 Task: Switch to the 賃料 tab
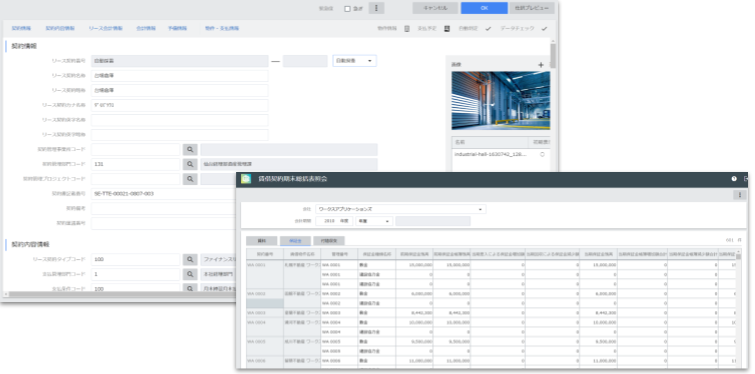click(x=261, y=241)
